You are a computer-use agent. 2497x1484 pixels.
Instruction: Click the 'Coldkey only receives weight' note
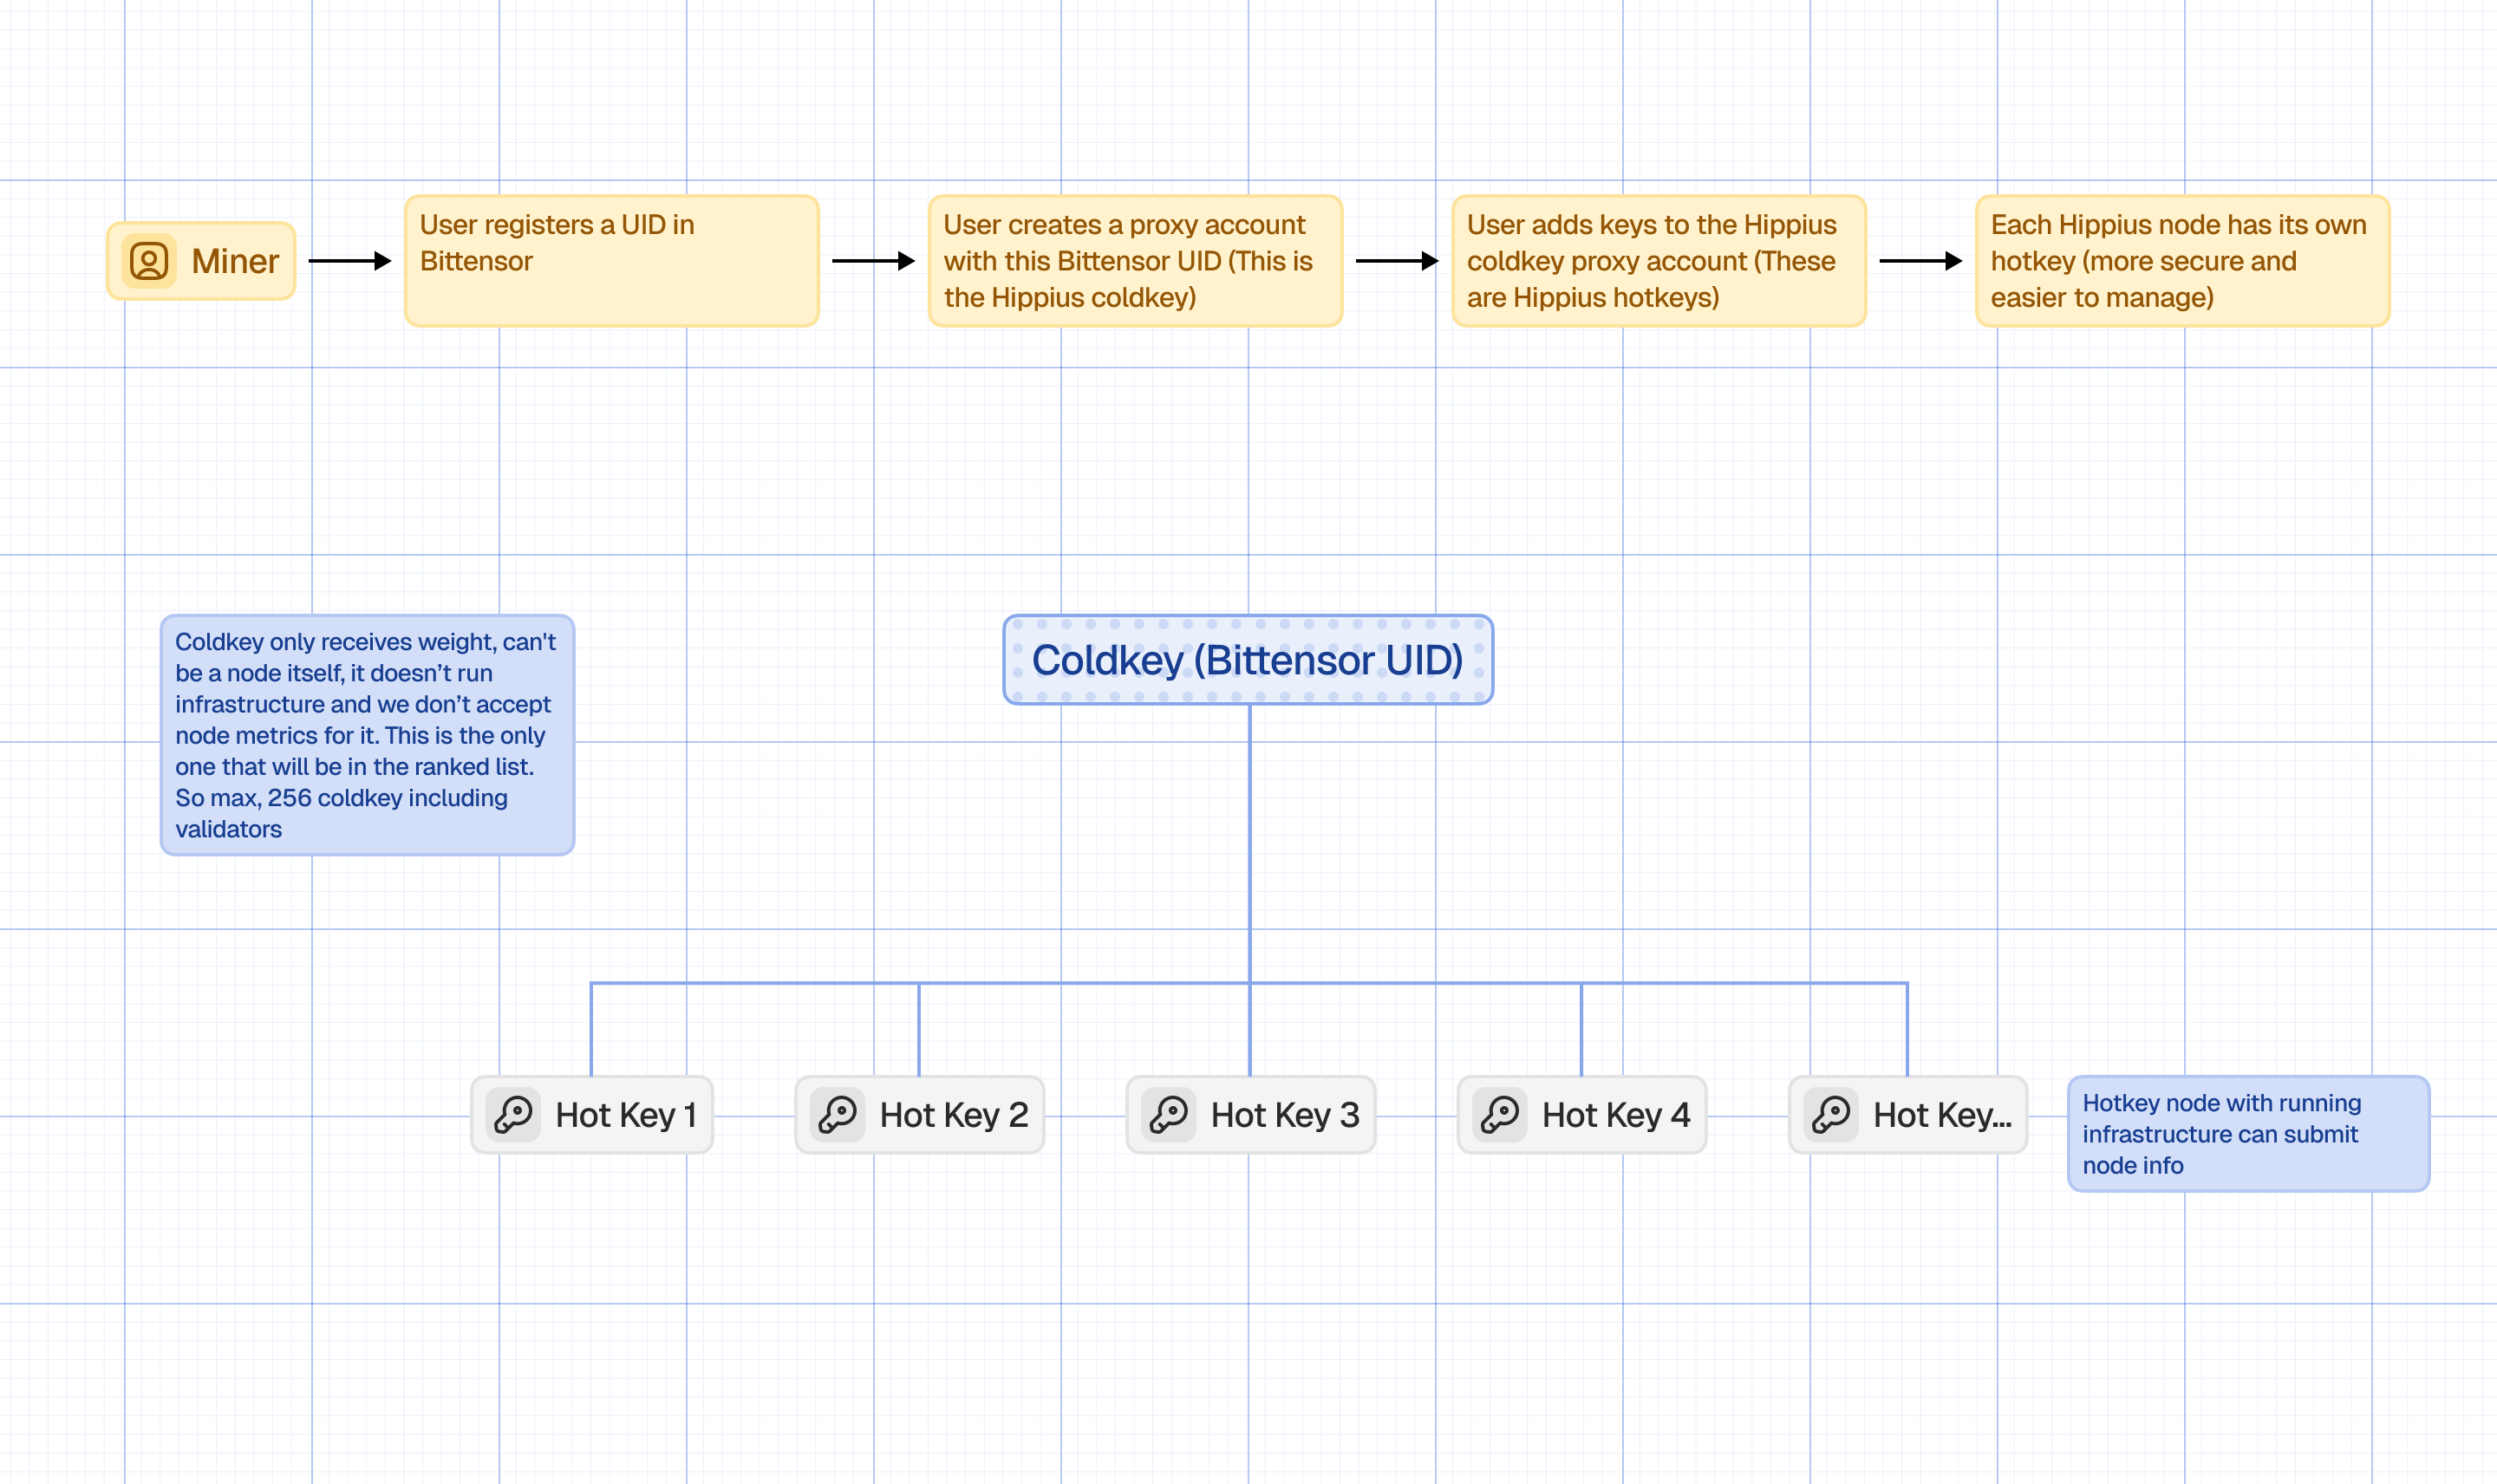368,735
